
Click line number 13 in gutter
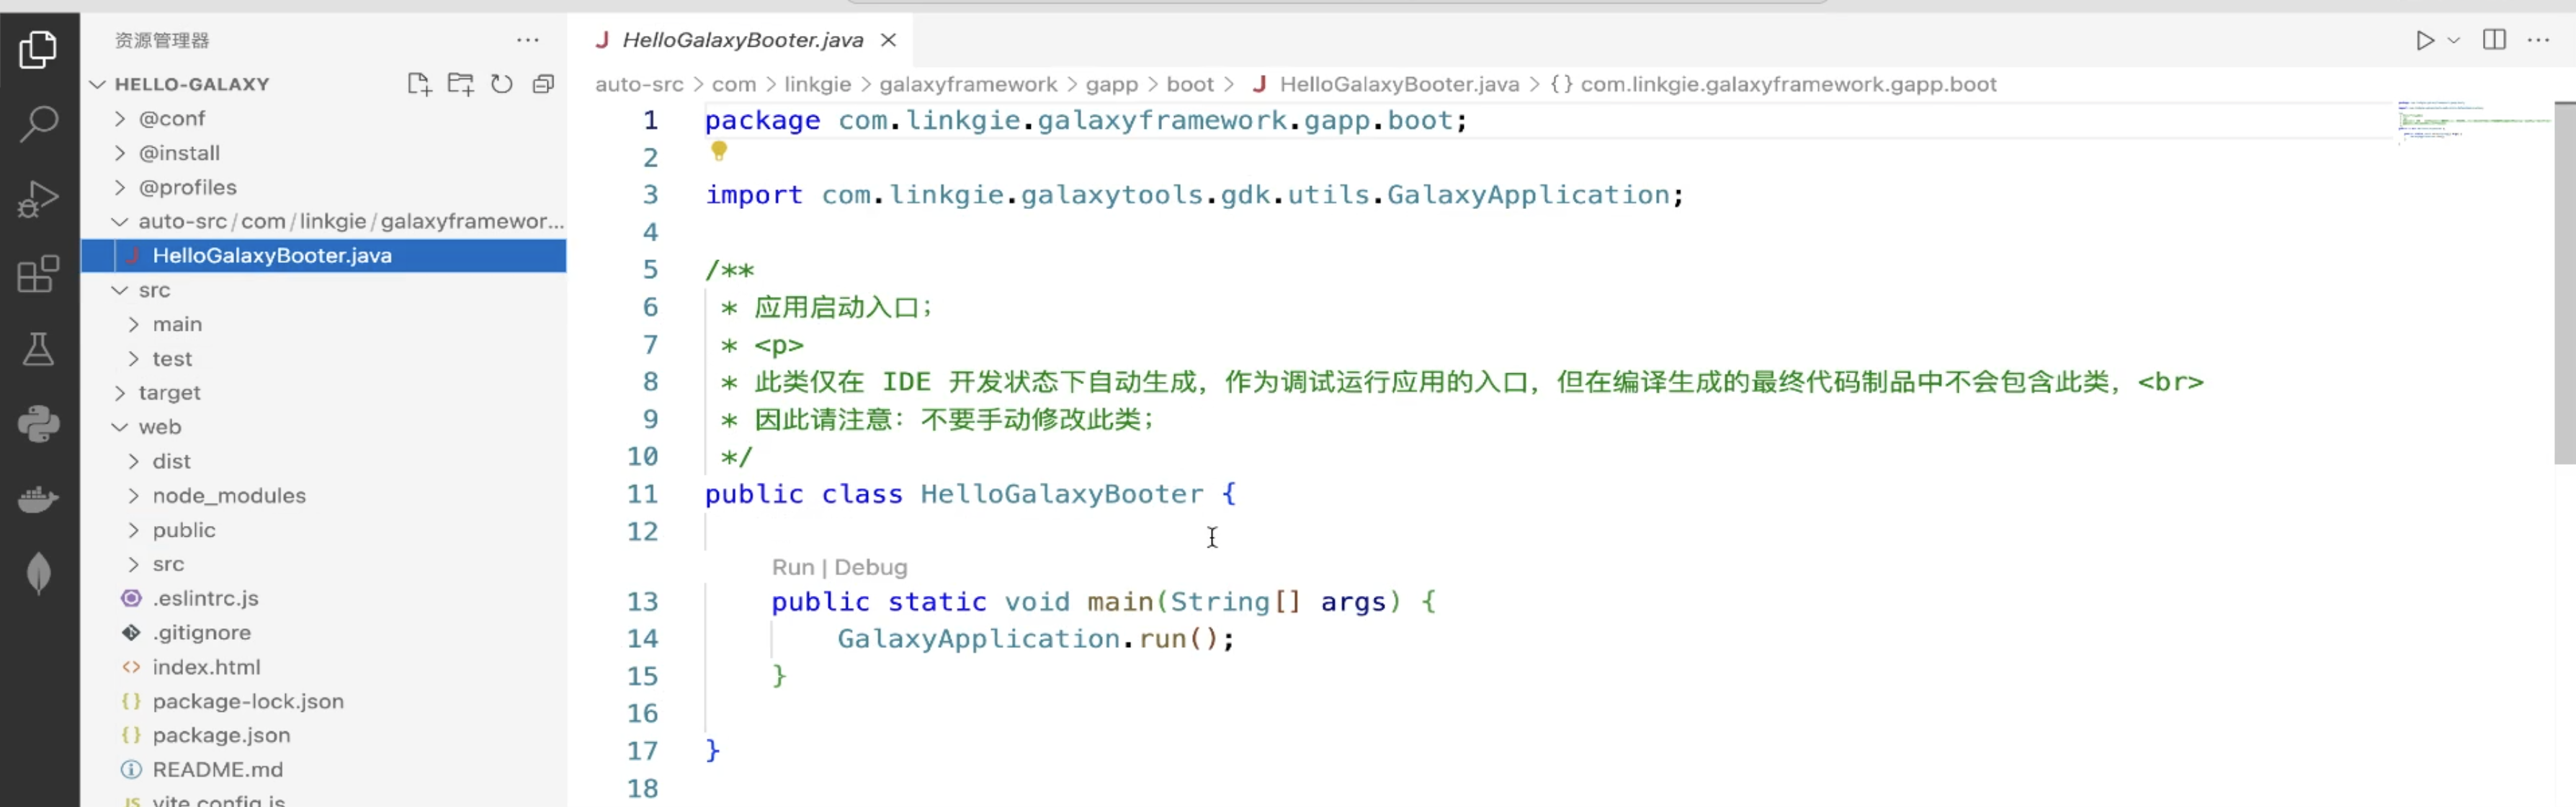(642, 601)
